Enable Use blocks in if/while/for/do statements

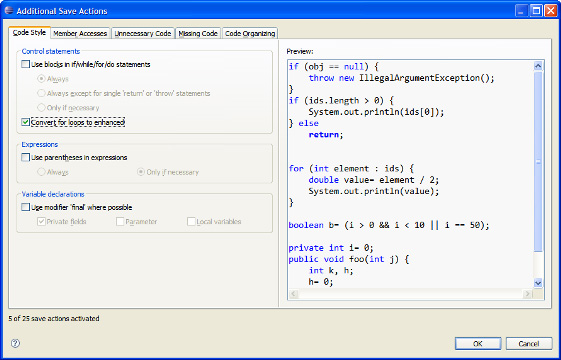coord(25,64)
